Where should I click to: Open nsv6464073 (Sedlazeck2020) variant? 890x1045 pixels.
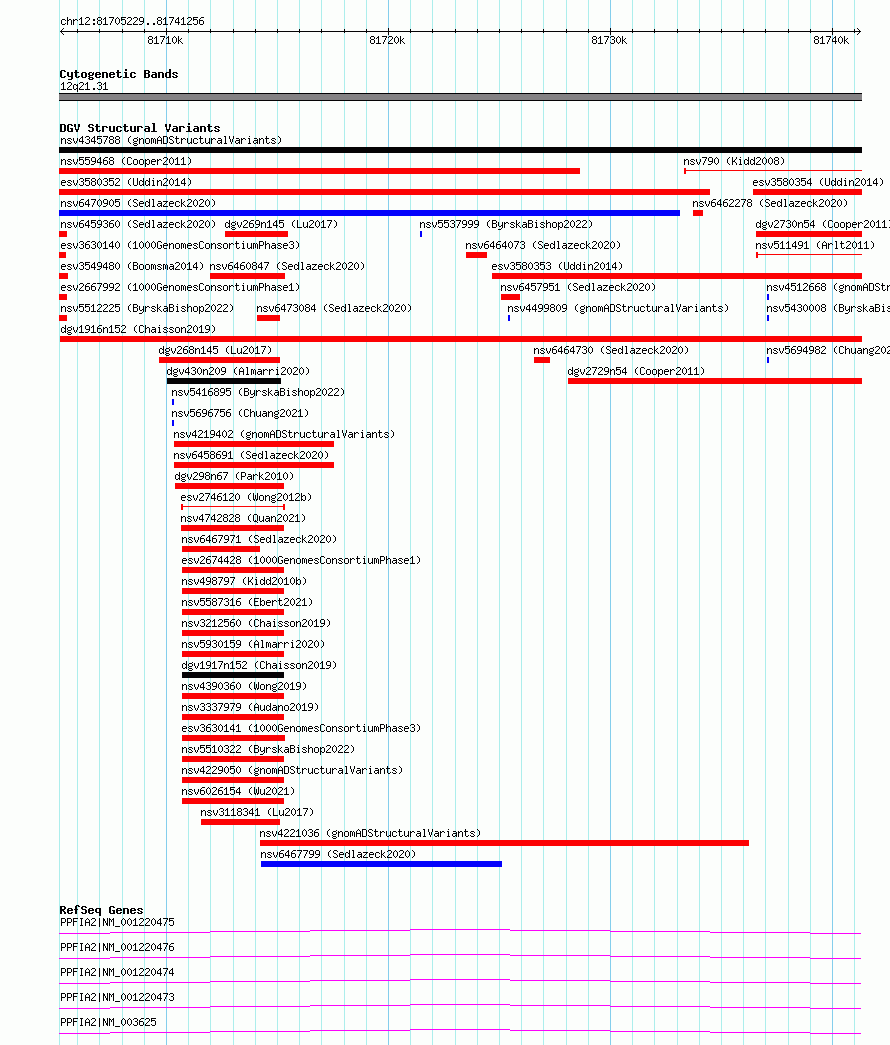point(476,255)
